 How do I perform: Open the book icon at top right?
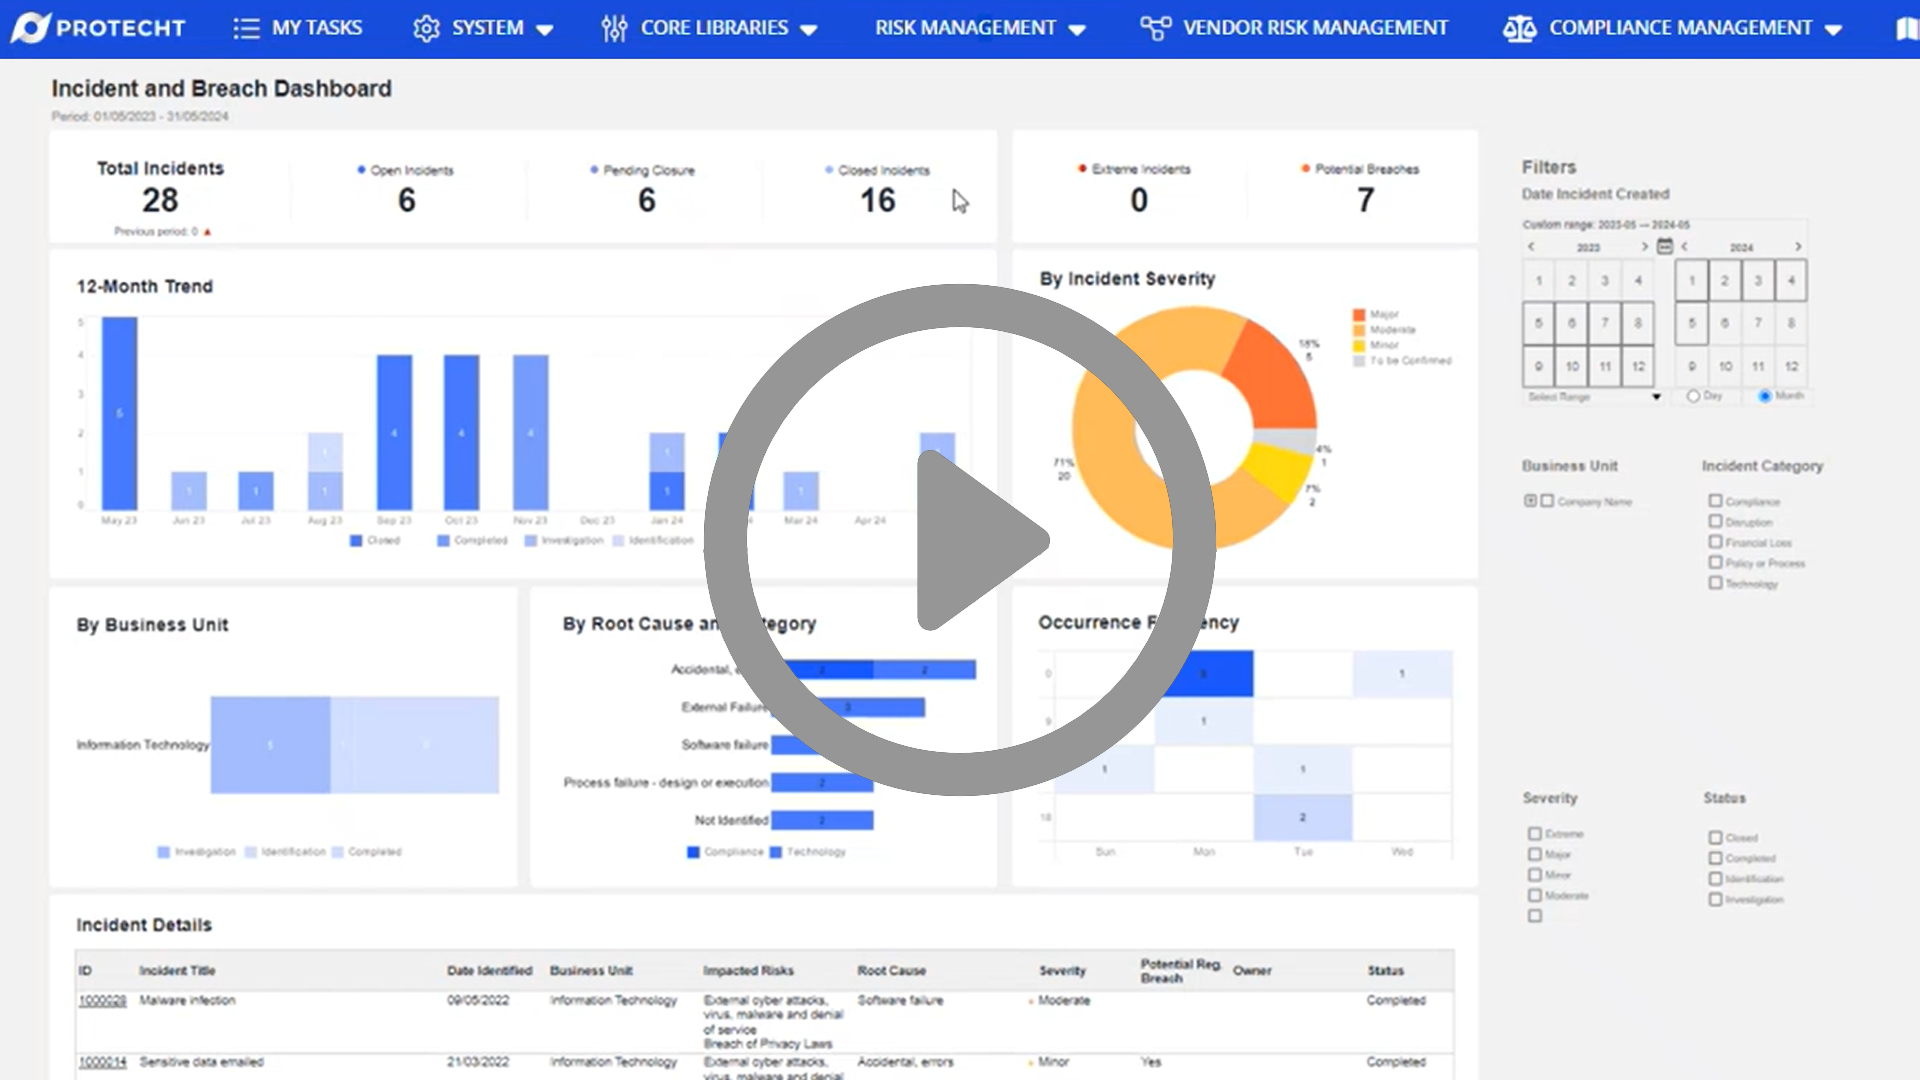pos(1909,27)
